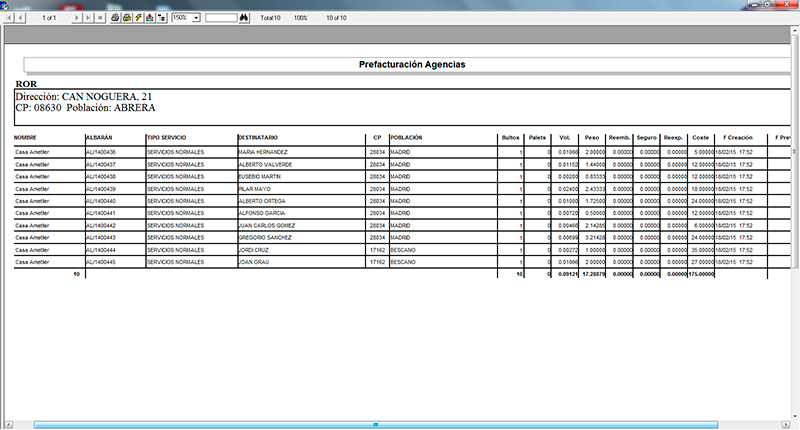Select albarán AL/1400440 cell
Viewport: 800px width, 430px height.
click(101, 201)
